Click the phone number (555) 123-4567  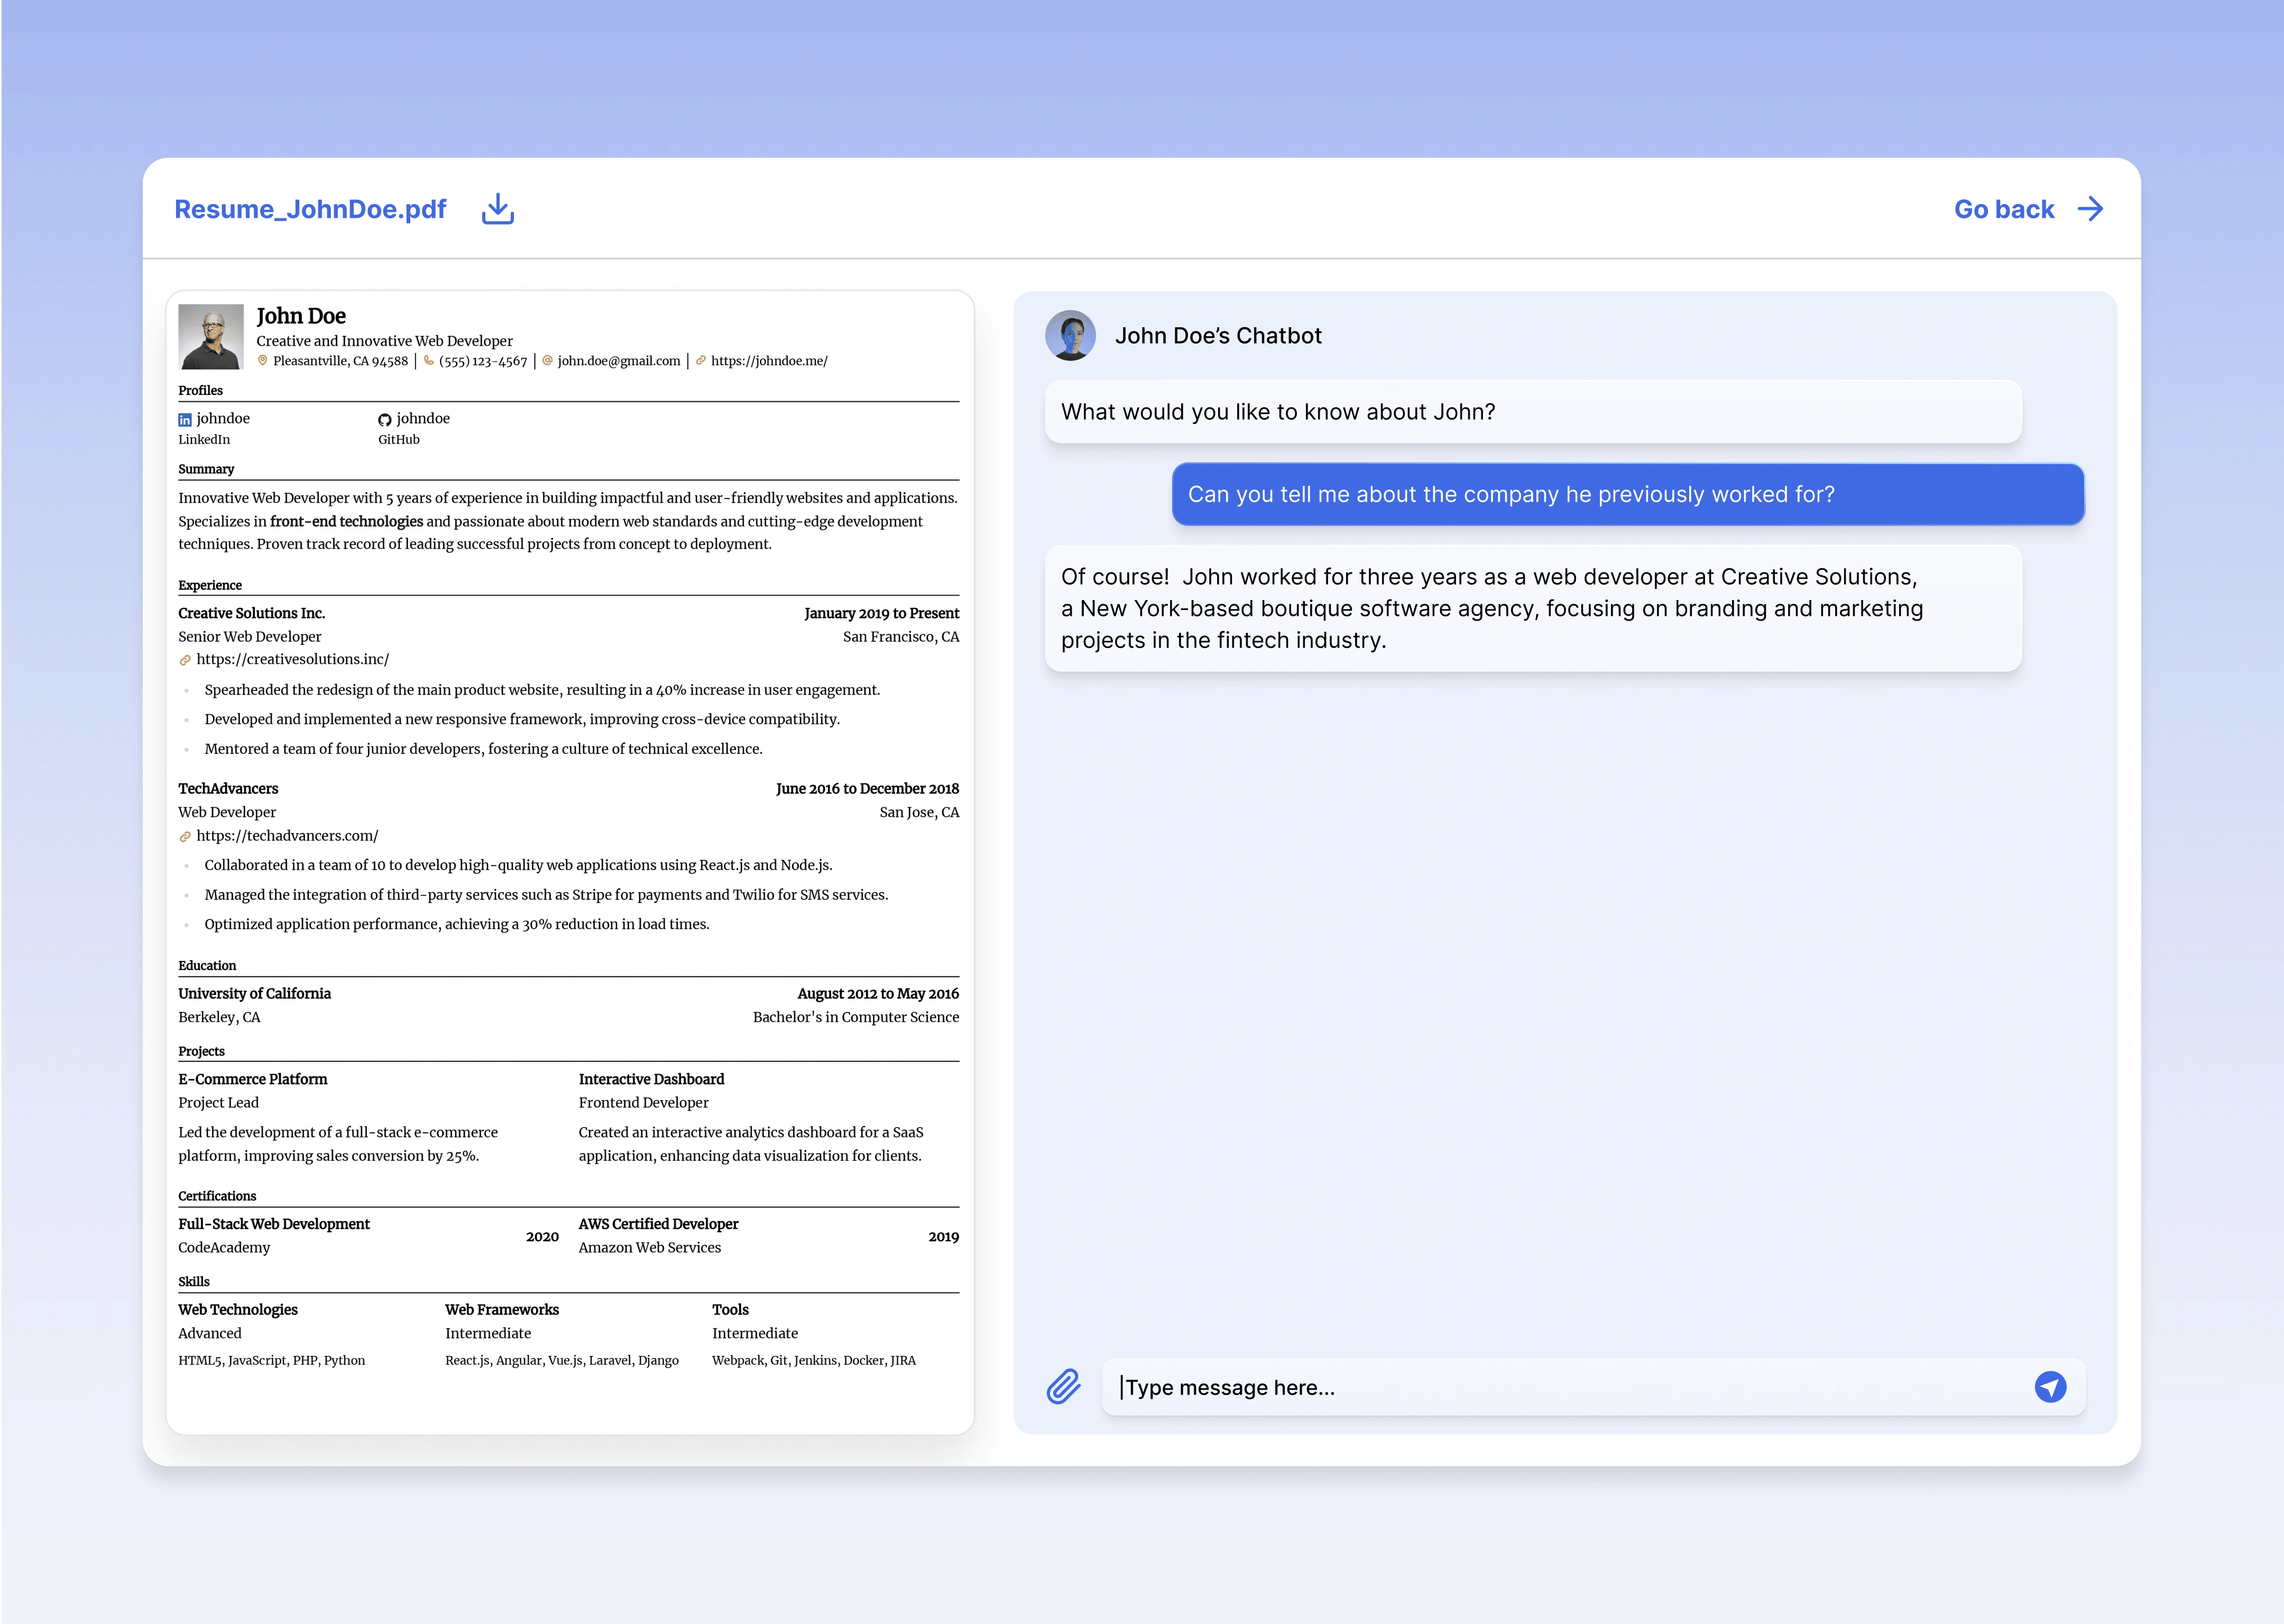tap(483, 361)
